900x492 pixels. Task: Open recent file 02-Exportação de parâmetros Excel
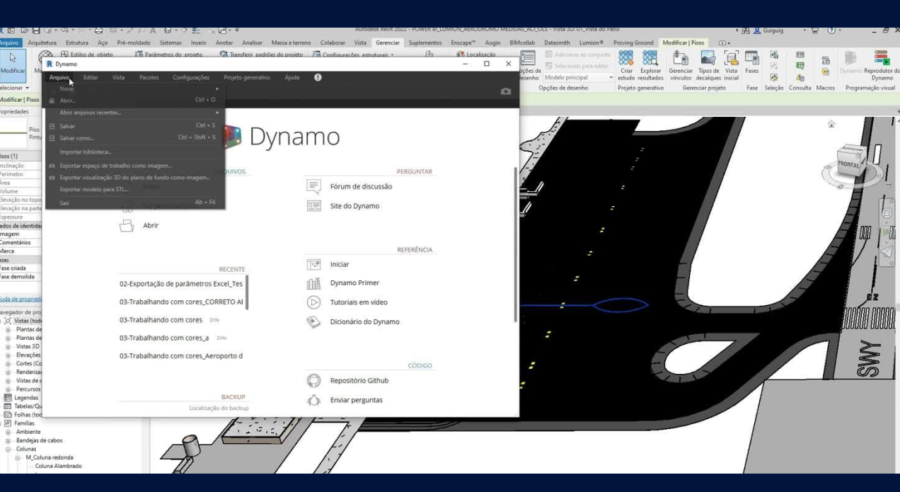tap(181, 284)
